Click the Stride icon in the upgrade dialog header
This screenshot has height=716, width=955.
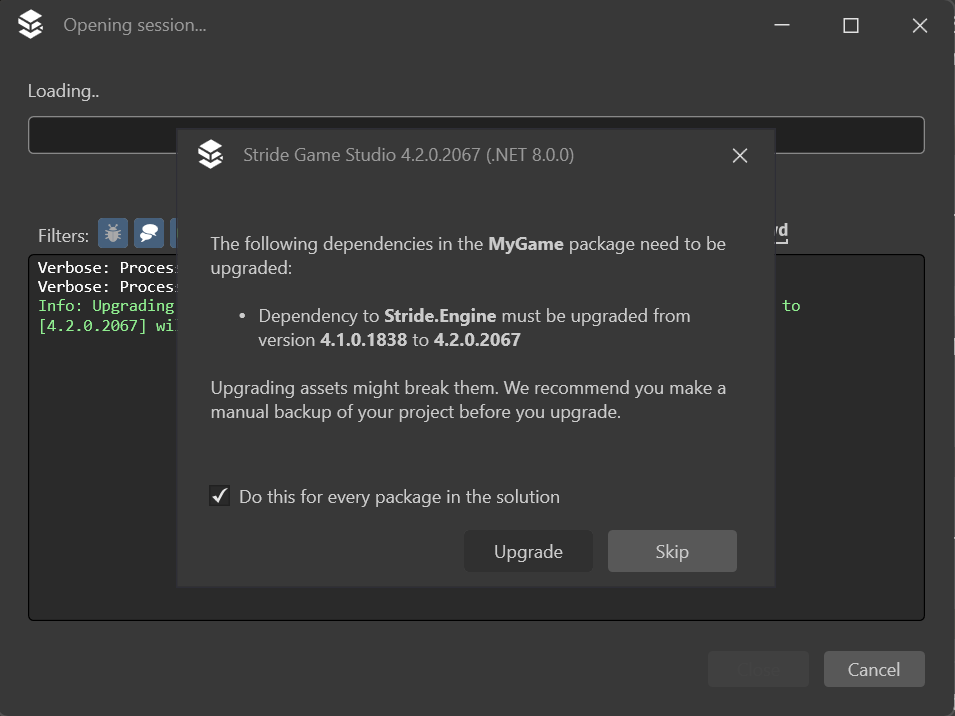pyautogui.click(x=211, y=155)
